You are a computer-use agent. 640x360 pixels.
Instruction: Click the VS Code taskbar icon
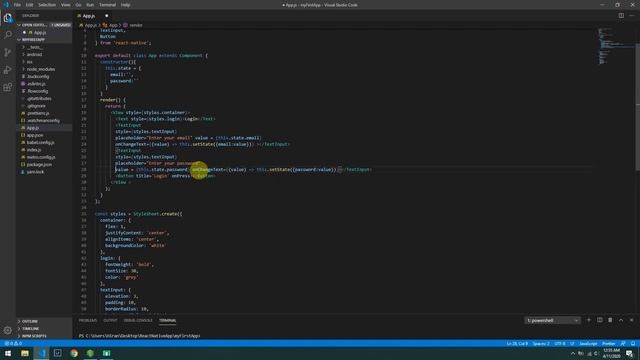(41, 353)
